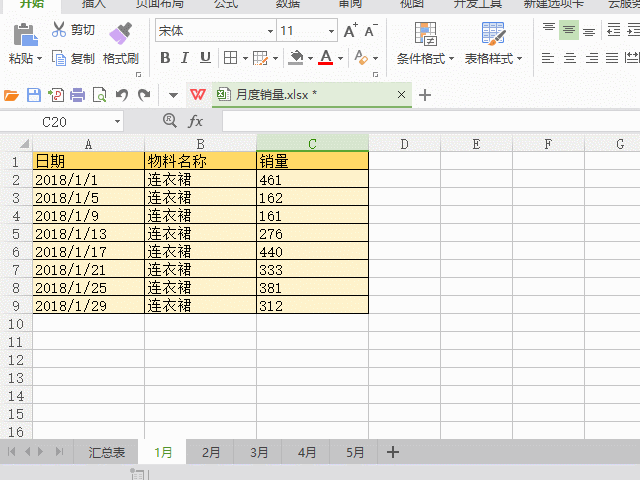Toggle Italic formatting

point(186,58)
